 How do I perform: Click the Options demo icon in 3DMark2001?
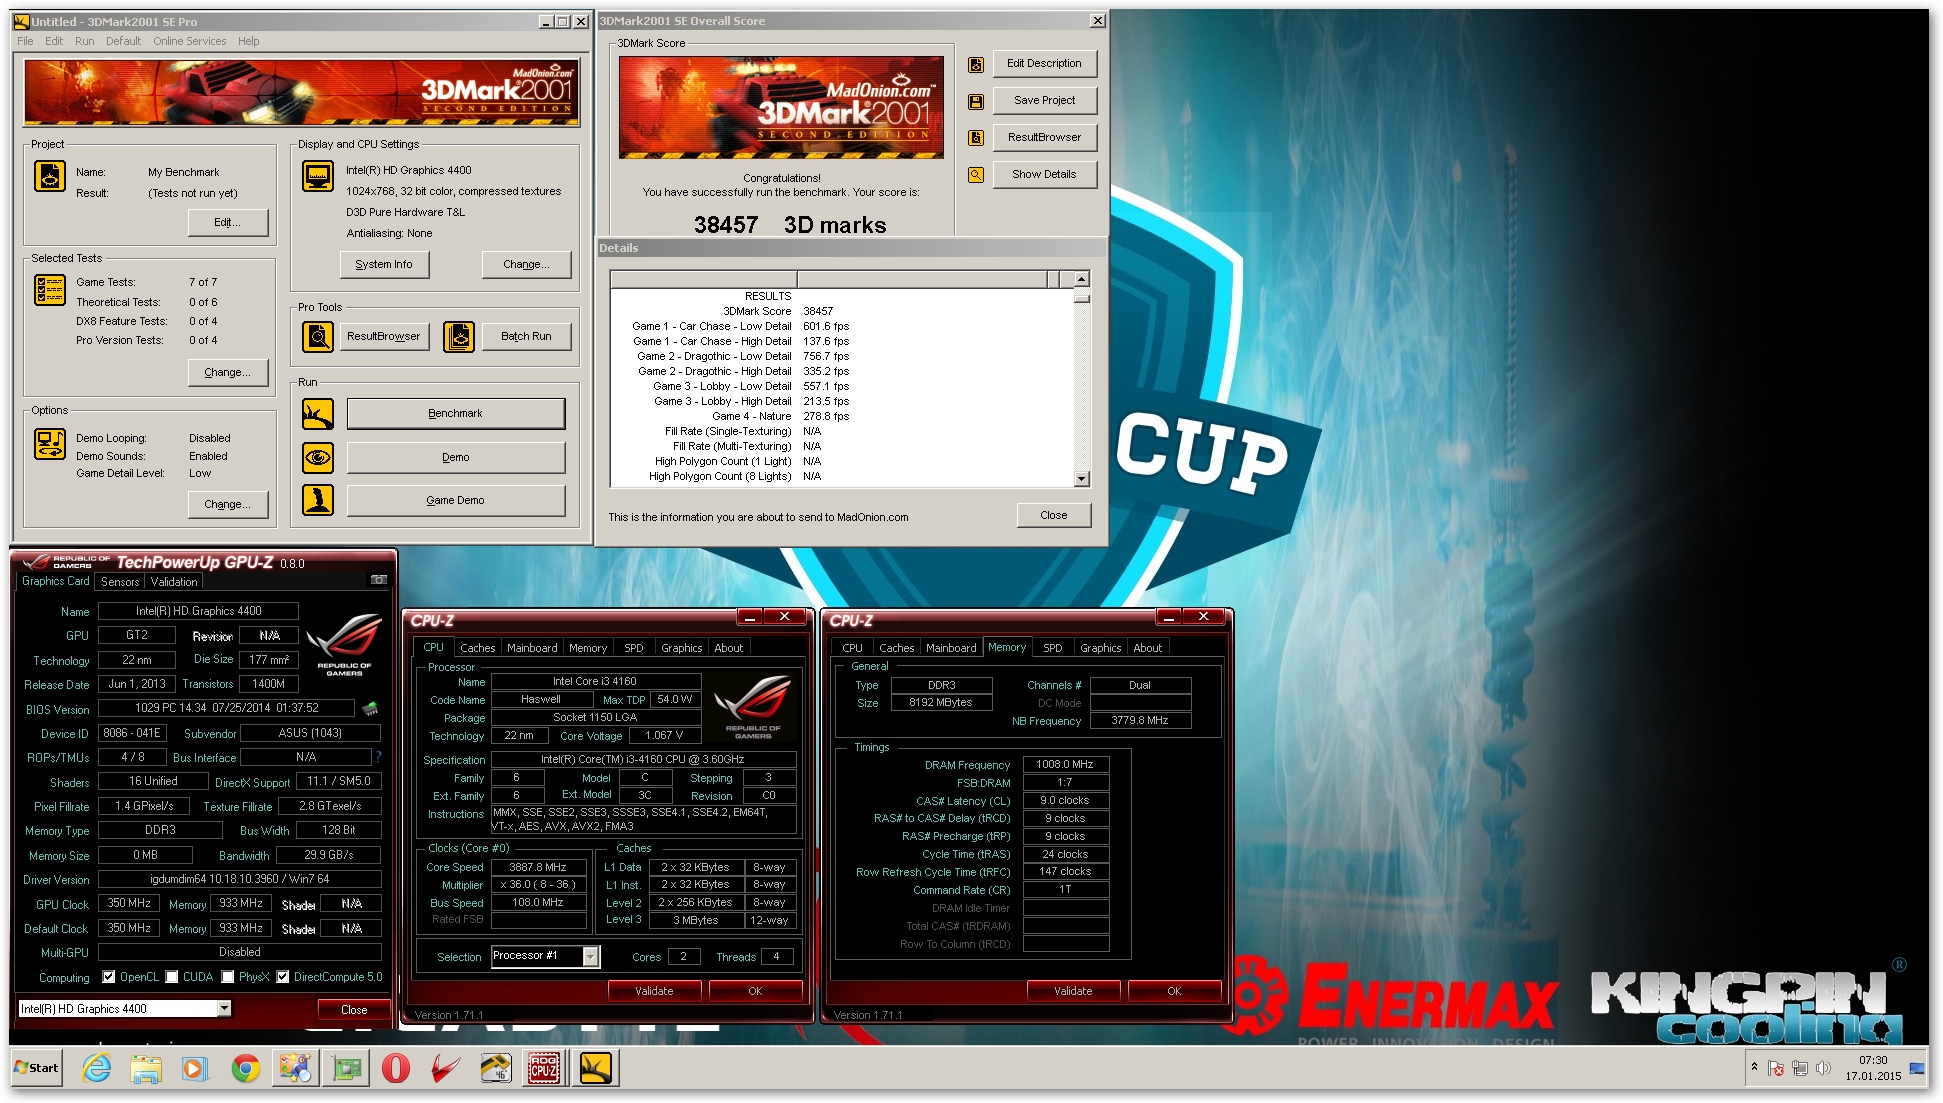pos(50,443)
